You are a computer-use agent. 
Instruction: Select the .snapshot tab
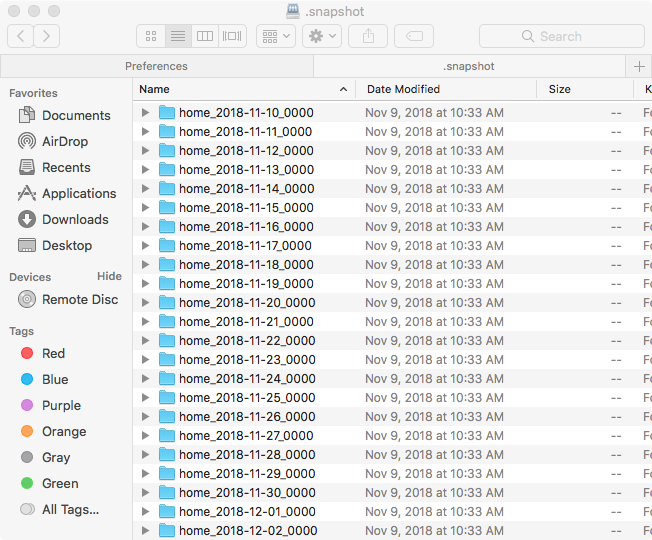[x=469, y=66]
